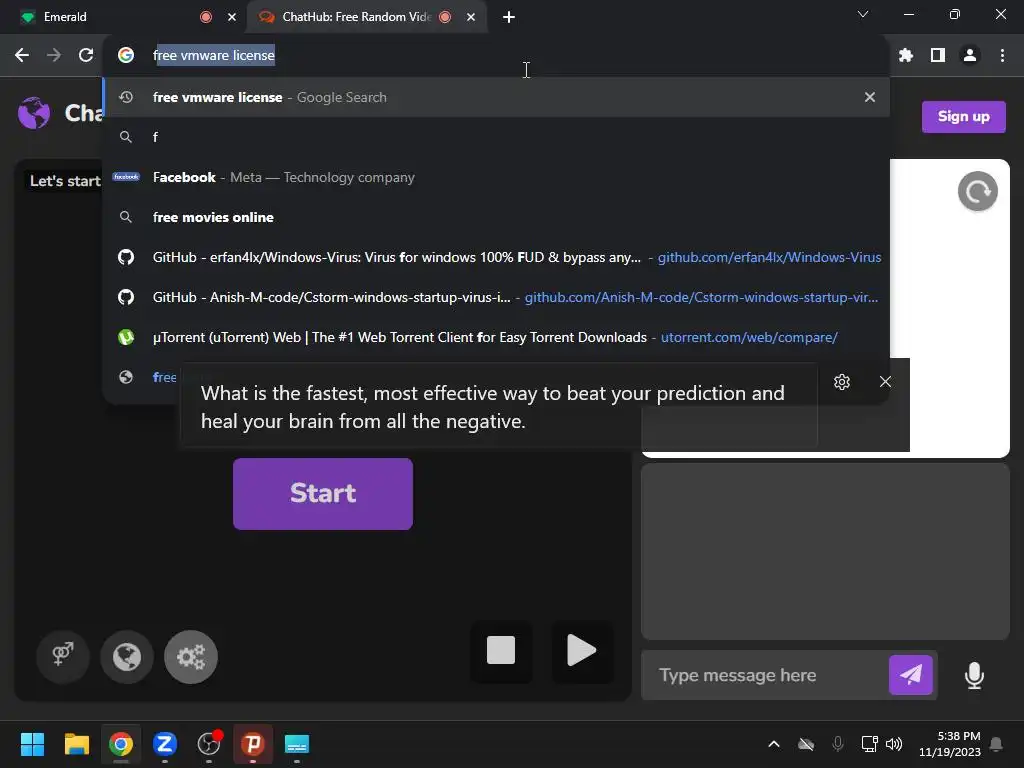Click the refresh circle icon in chat panel
This screenshot has width=1024, height=768.
point(977,191)
